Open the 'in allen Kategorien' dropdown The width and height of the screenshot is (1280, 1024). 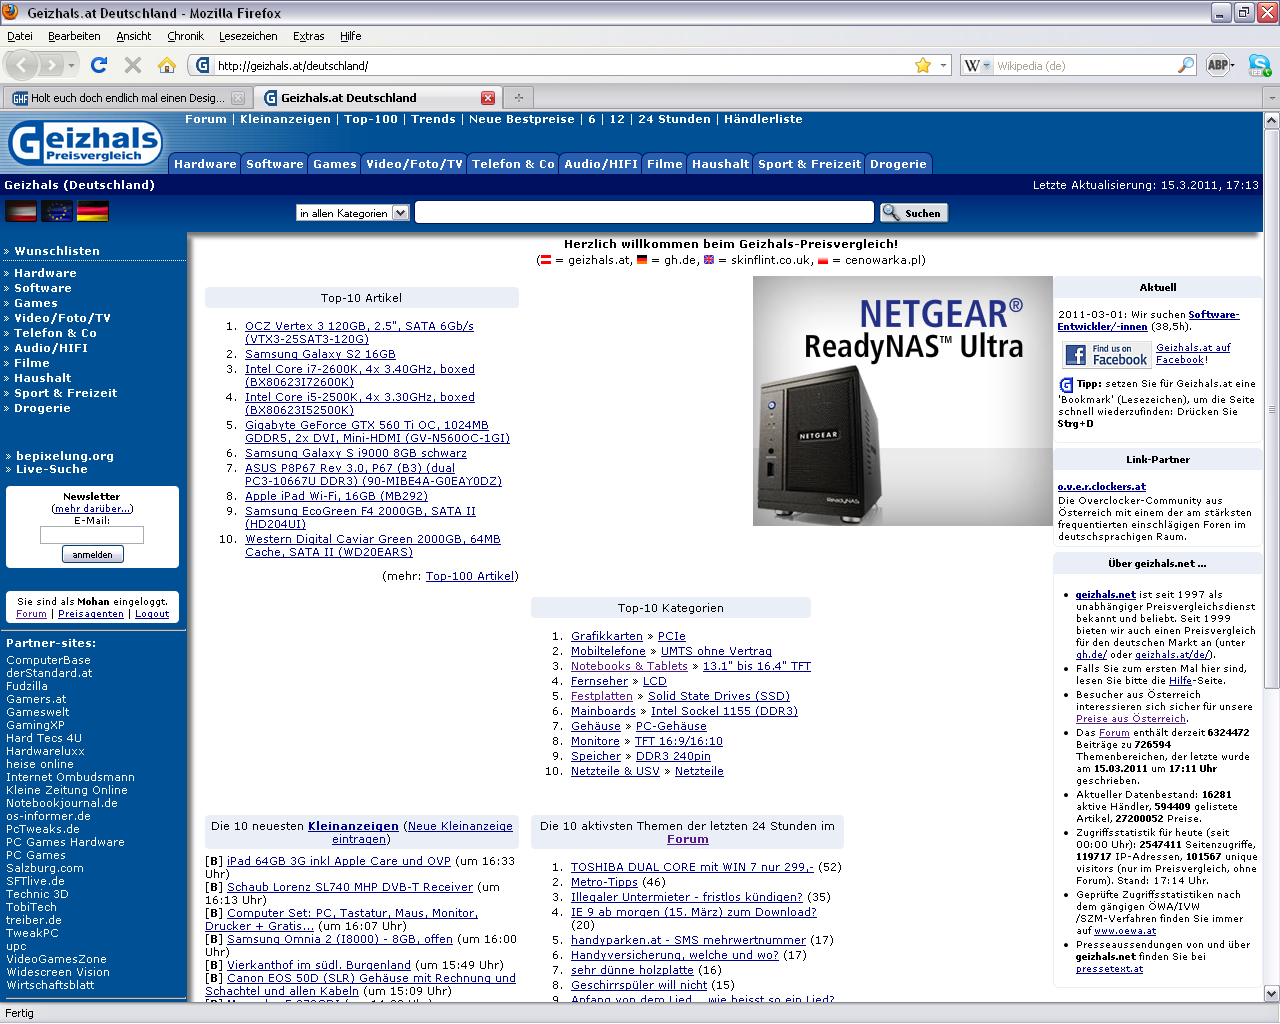click(353, 213)
